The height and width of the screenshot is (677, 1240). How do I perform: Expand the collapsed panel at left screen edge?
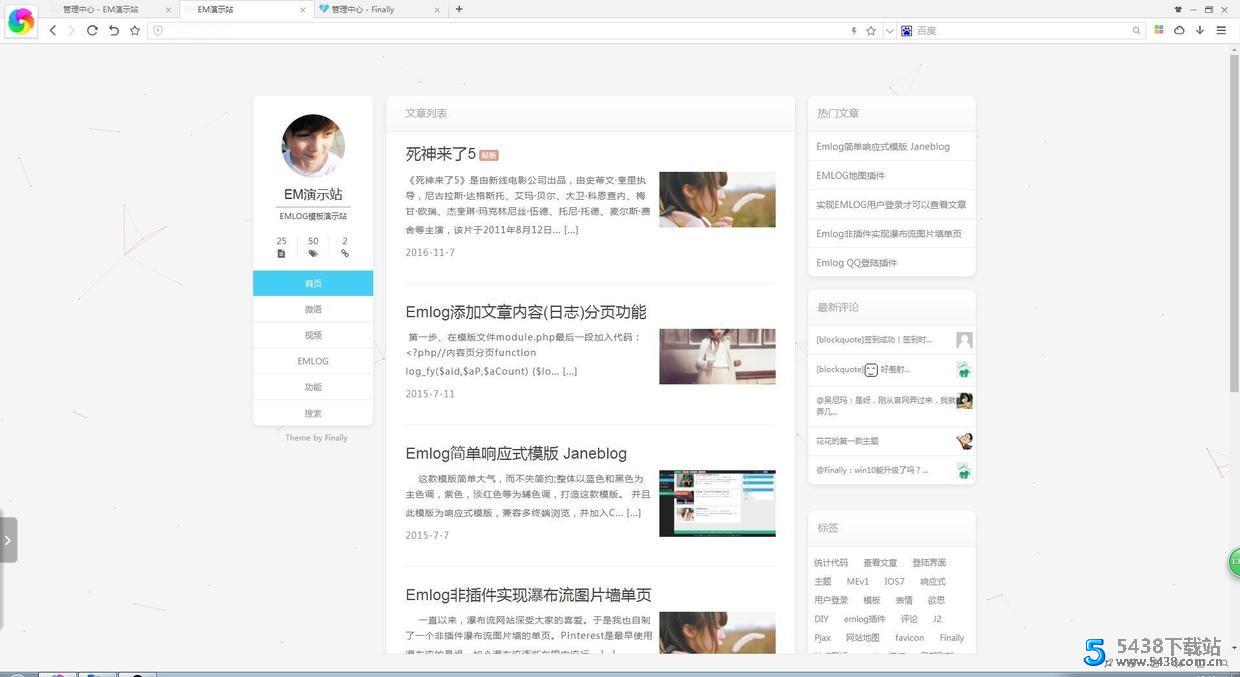pyautogui.click(x=8, y=539)
